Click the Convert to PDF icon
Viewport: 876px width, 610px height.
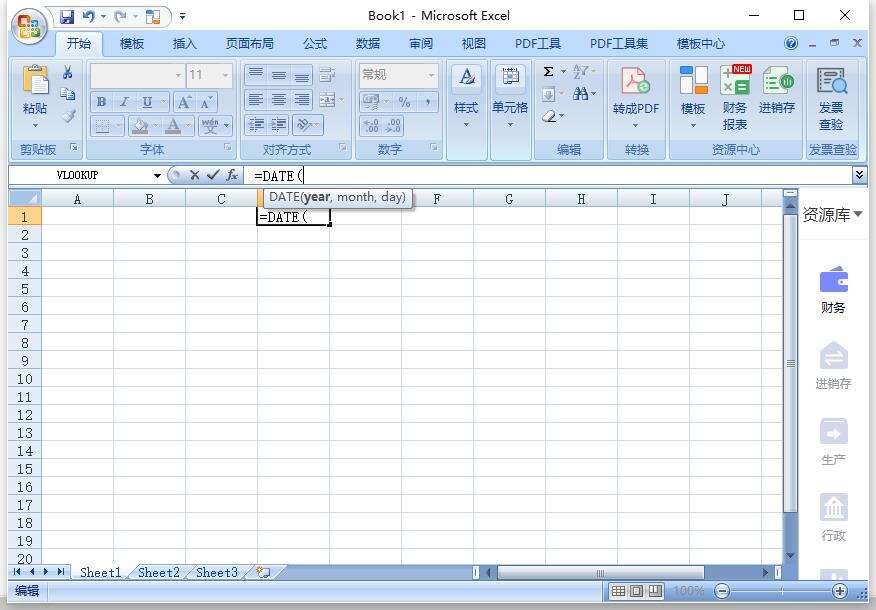click(635, 81)
